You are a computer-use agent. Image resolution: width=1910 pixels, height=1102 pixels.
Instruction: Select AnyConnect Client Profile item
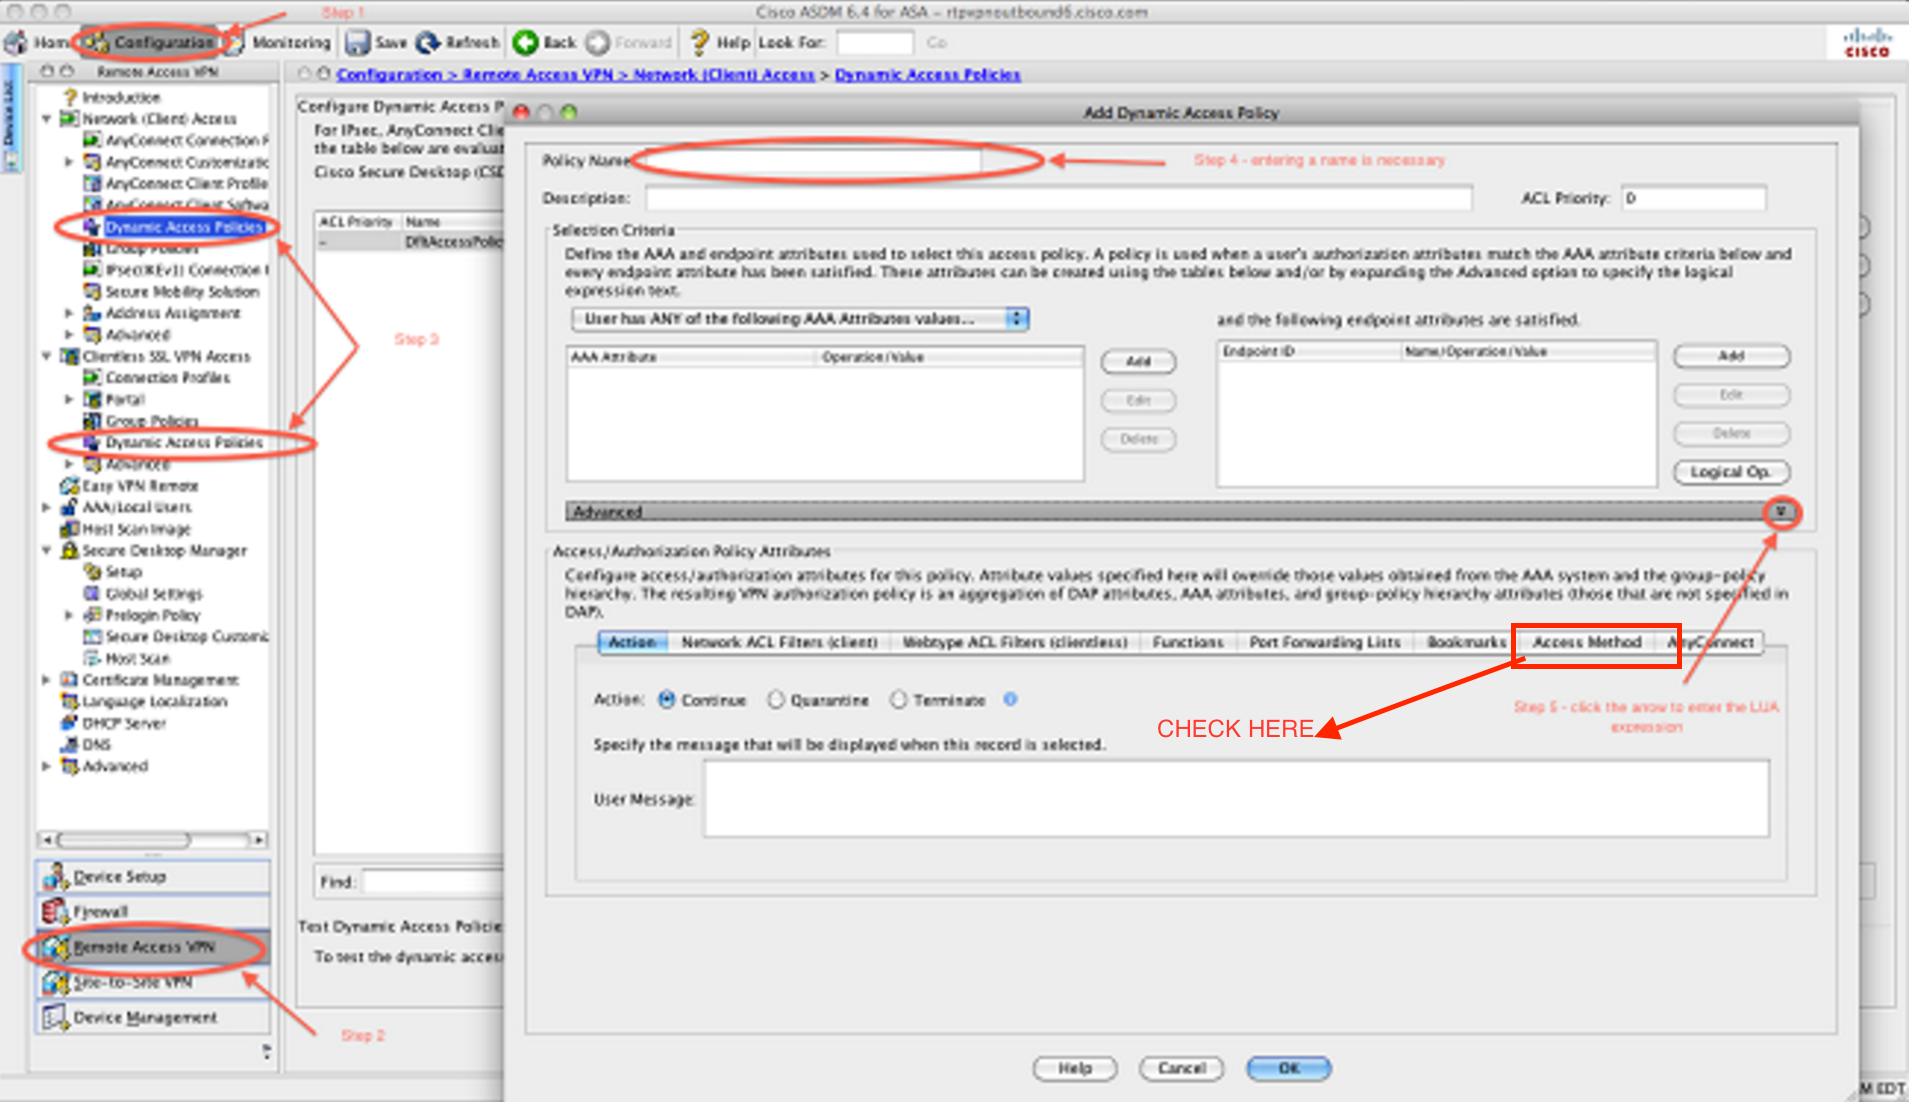pos(186,183)
